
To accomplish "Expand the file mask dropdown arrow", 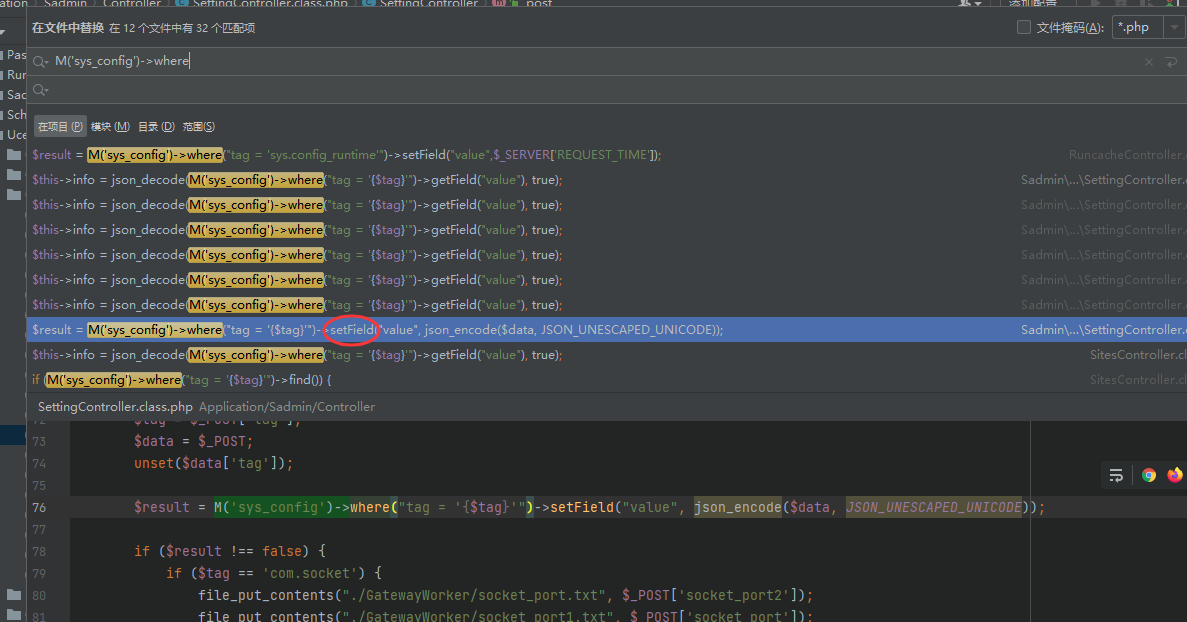I will click(x=1175, y=27).
